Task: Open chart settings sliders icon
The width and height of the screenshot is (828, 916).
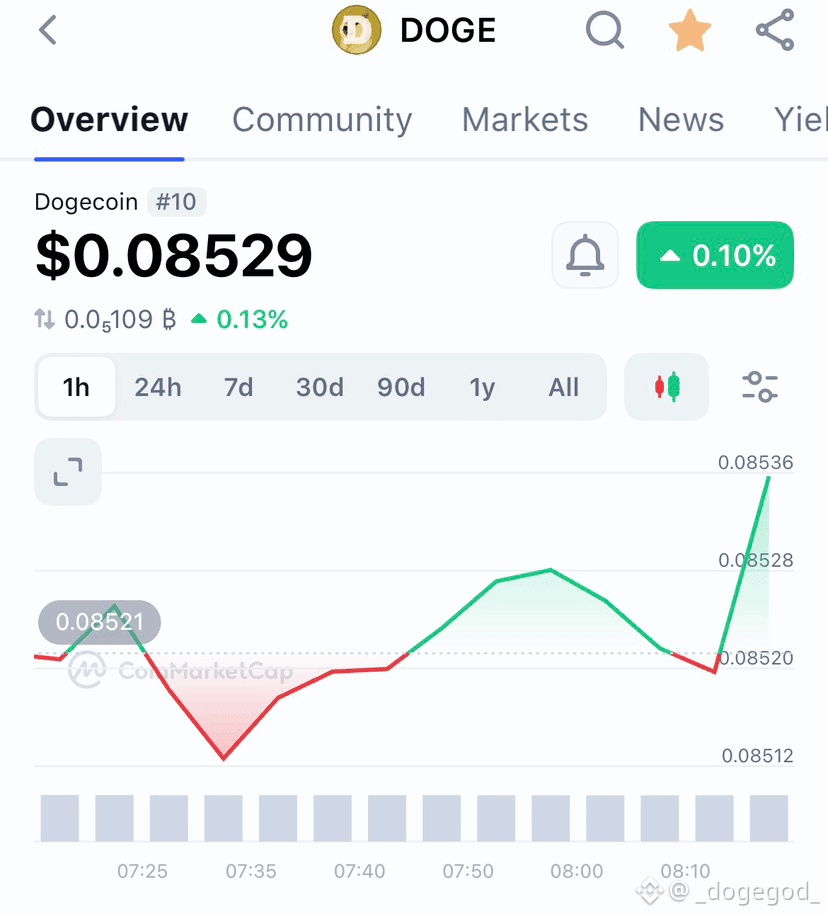Action: coord(760,387)
